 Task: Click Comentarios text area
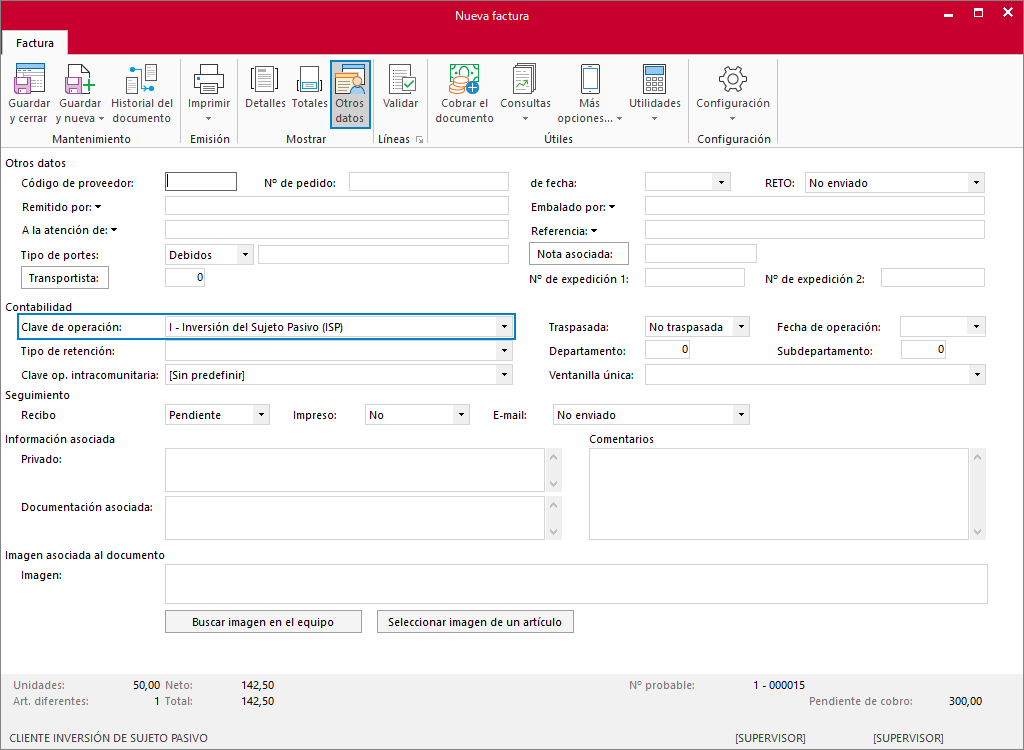pyautogui.click(x=778, y=494)
